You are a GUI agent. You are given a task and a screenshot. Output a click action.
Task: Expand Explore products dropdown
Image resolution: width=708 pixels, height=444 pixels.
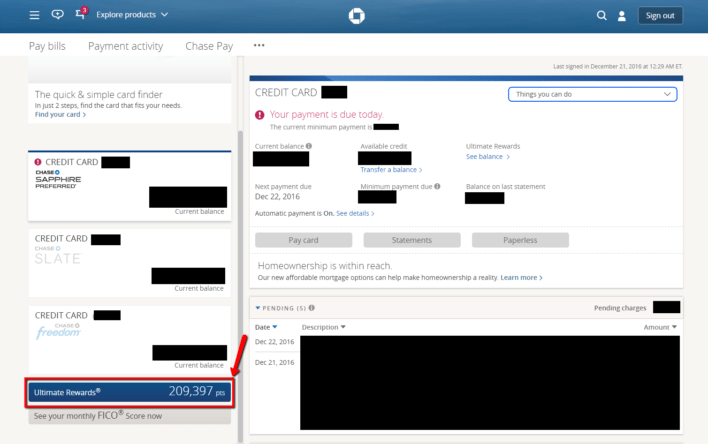tap(132, 14)
